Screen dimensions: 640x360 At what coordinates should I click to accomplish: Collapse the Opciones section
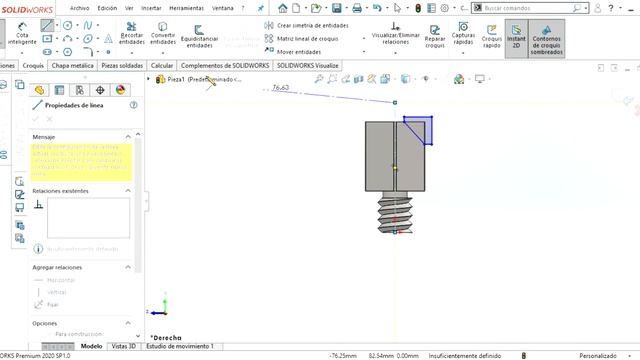pos(128,323)
